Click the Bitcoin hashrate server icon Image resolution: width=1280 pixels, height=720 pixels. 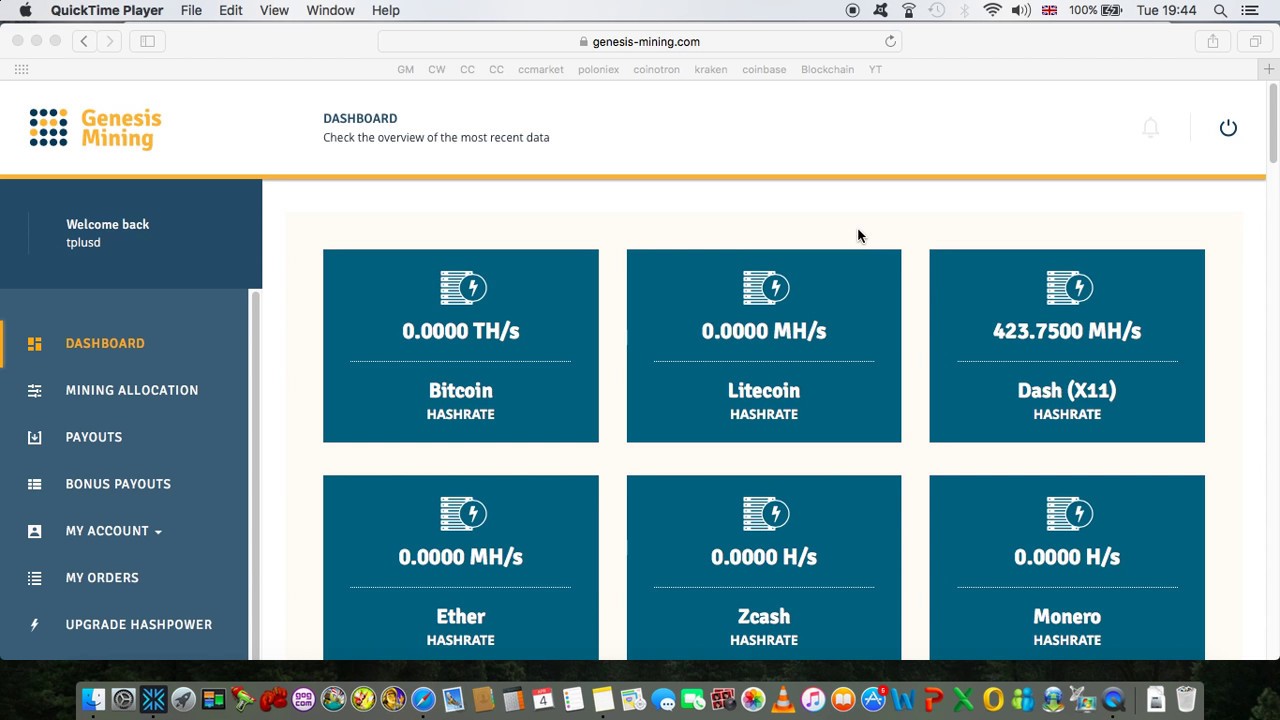click(463, 288)
